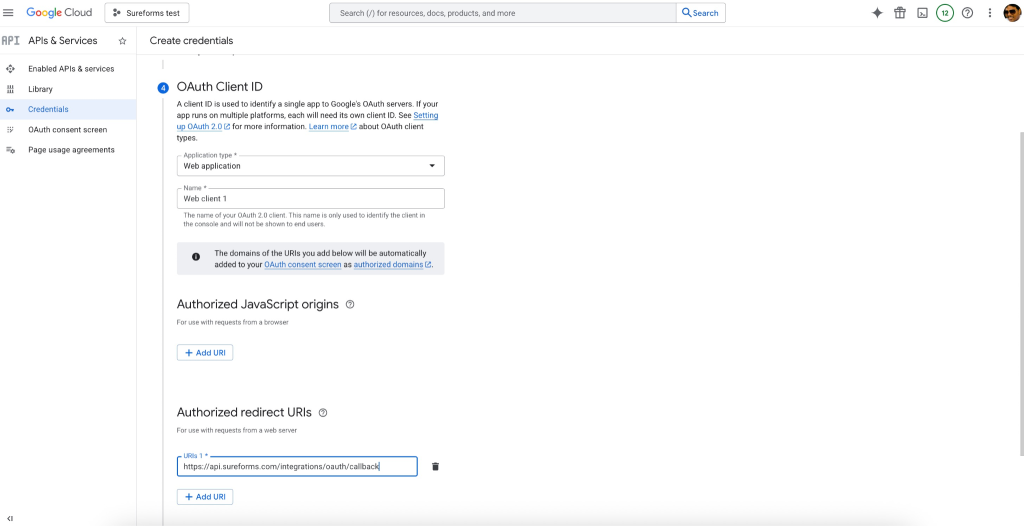
Task: Activate Cloud Shell terminal icon
Action: click(922, 13)
